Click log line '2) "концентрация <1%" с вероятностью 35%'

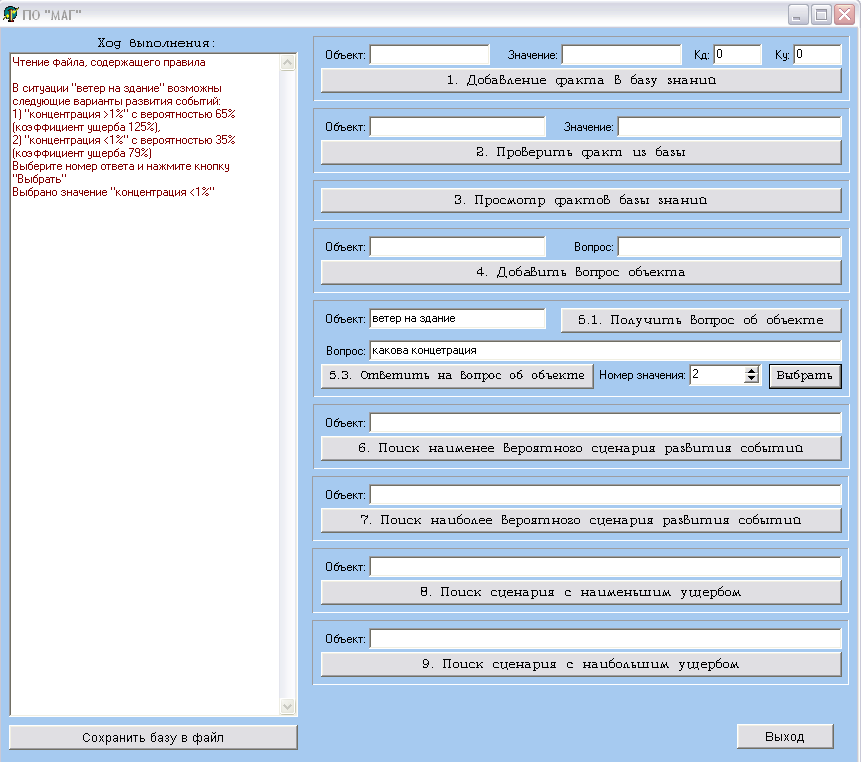tap(124, 141)
